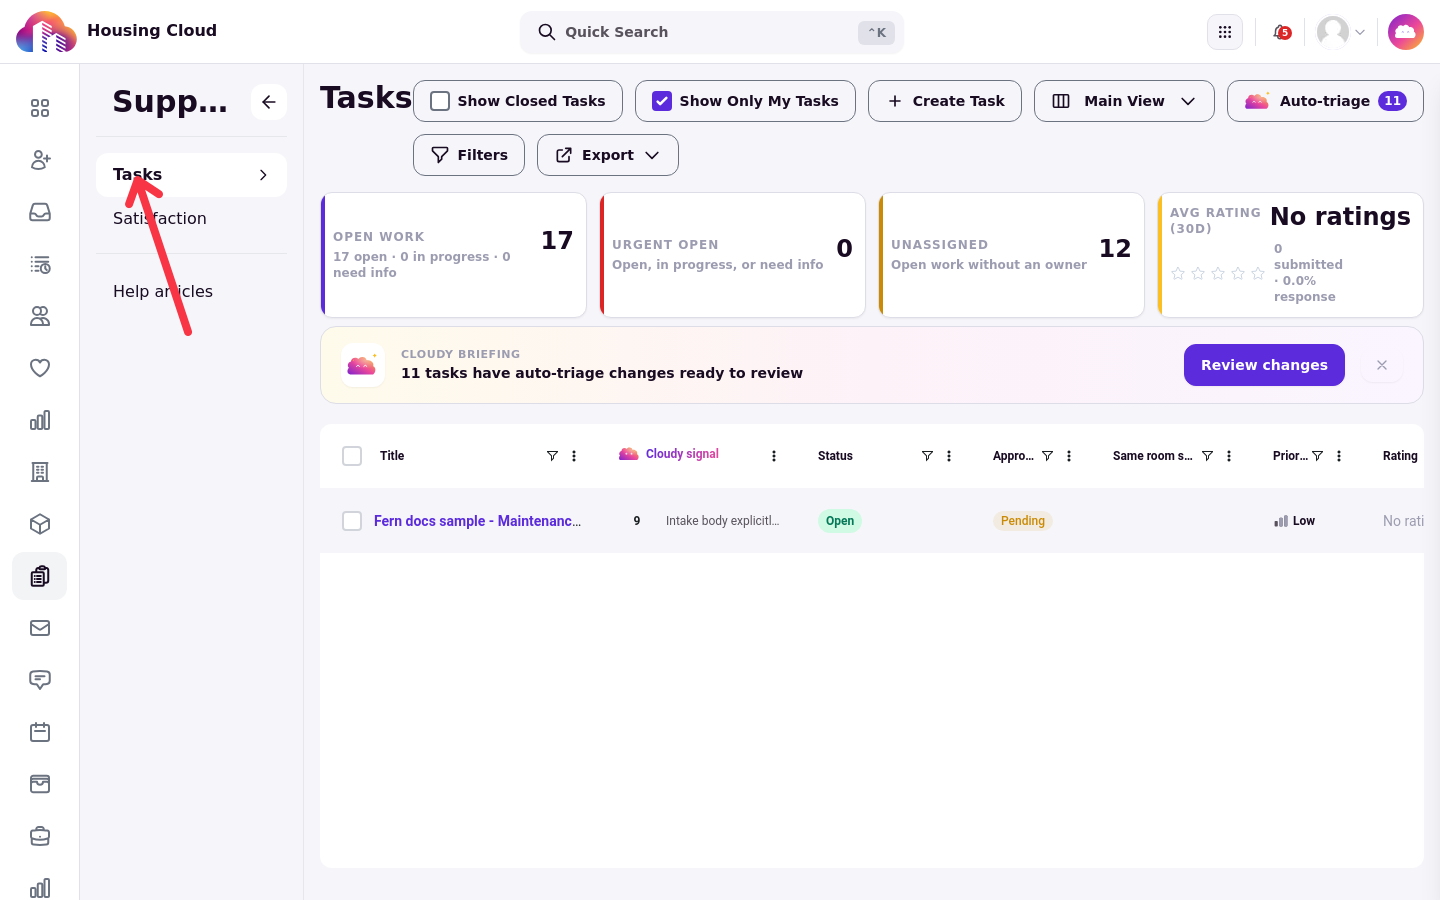Screen dimensions: 1440x900
Task: Open the Fern docs sample task link
Action: click(477, 521)
